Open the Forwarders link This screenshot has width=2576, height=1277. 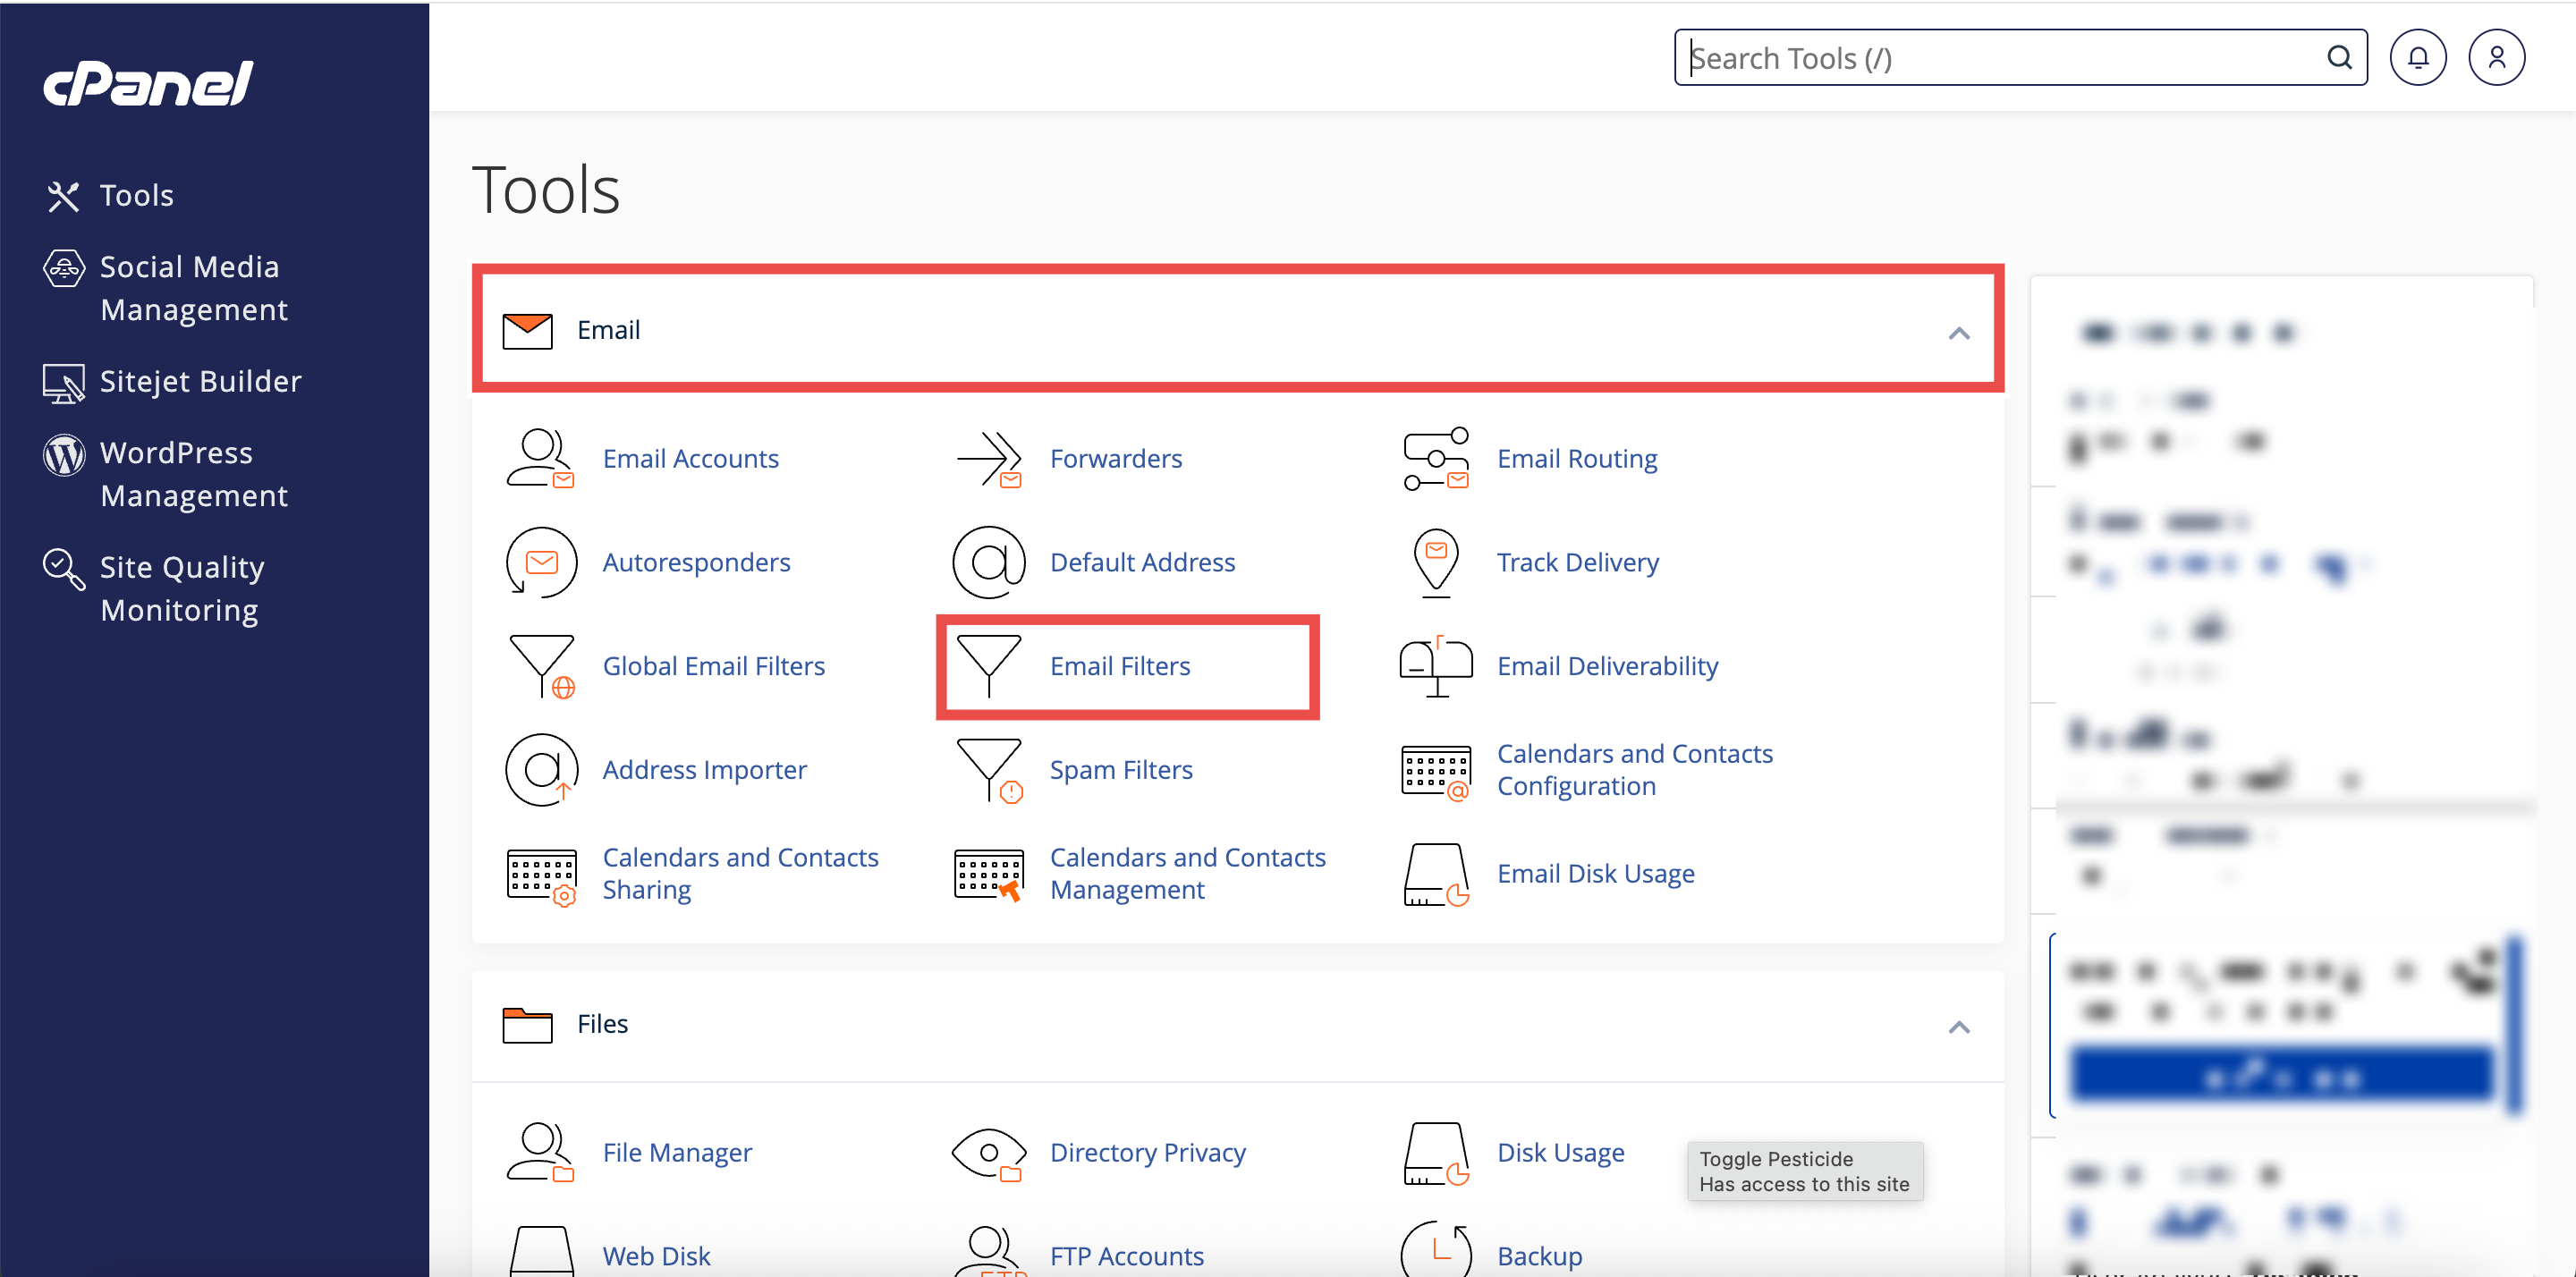(1115, 459)
